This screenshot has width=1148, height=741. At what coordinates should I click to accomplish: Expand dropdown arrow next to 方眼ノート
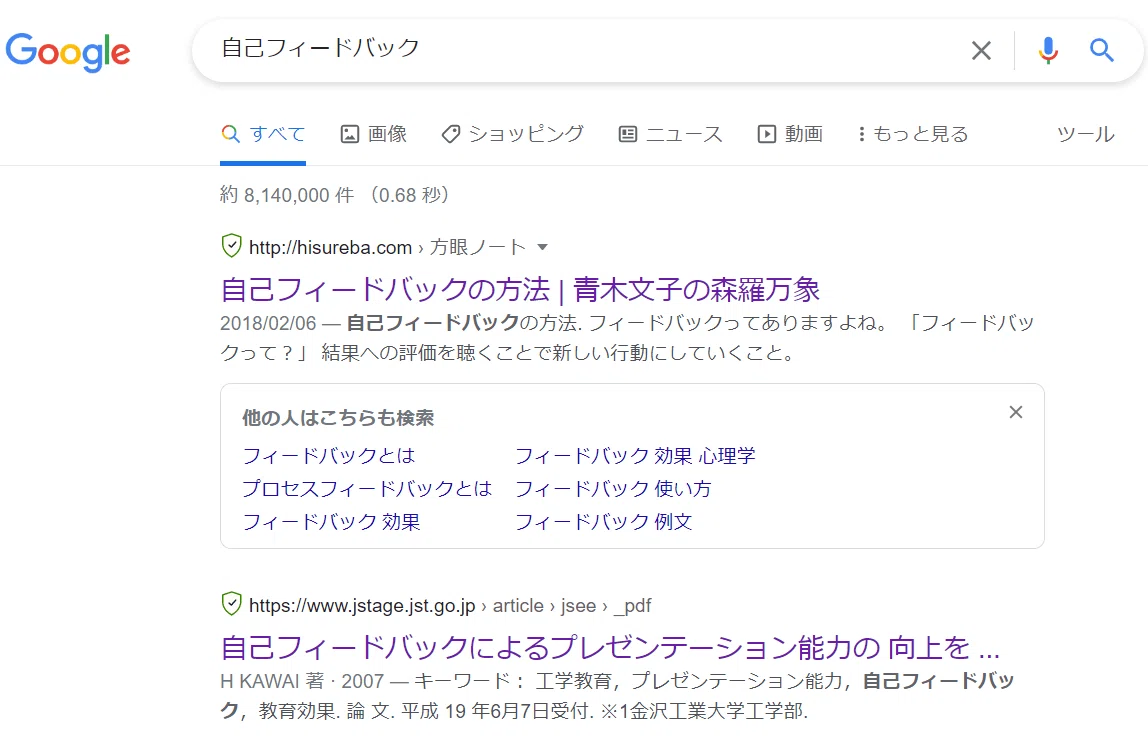click(543, 247)
